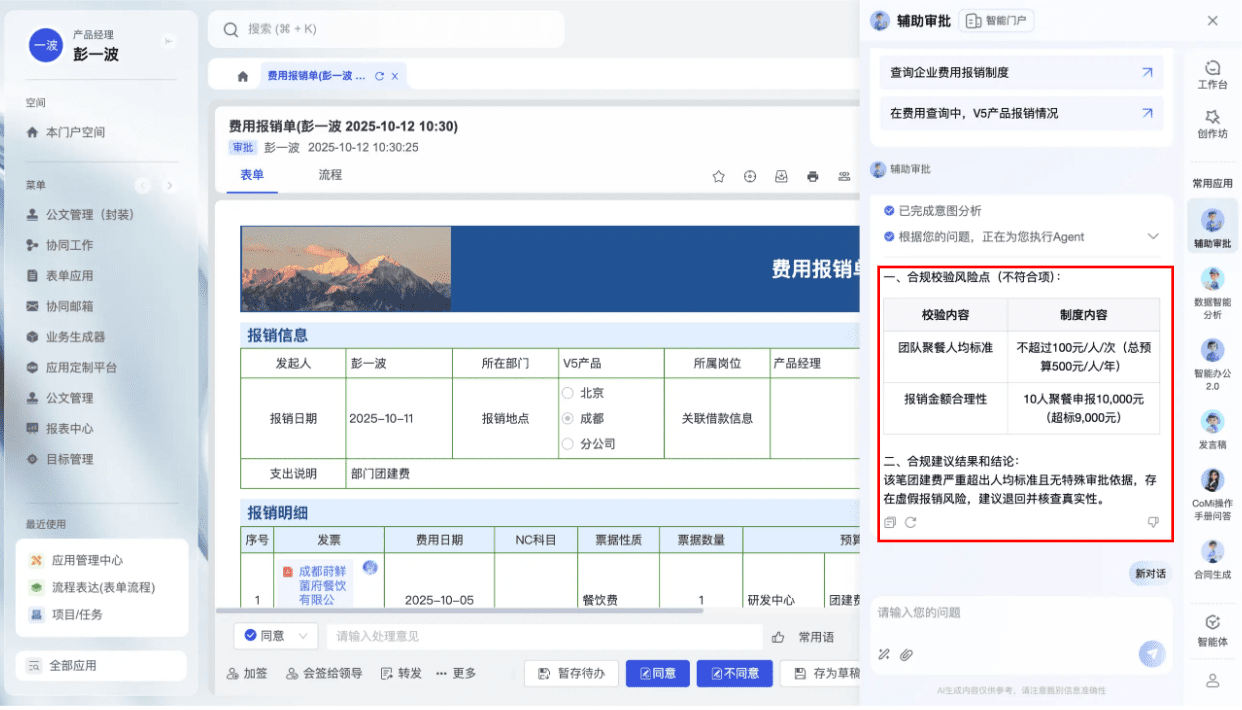1242x710 pixels.
Task: Click the magic wand icon in chat input
Action: click(x=884, y=655)
